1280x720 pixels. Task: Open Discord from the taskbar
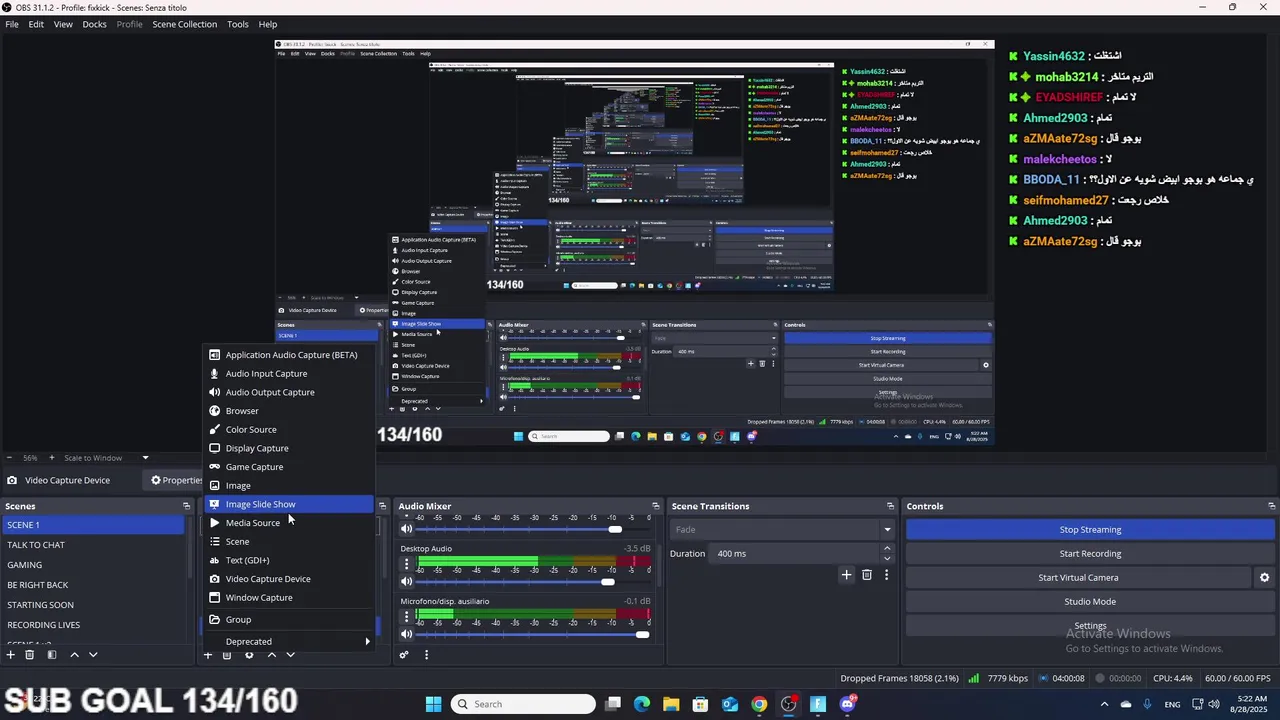click(848, 704)
